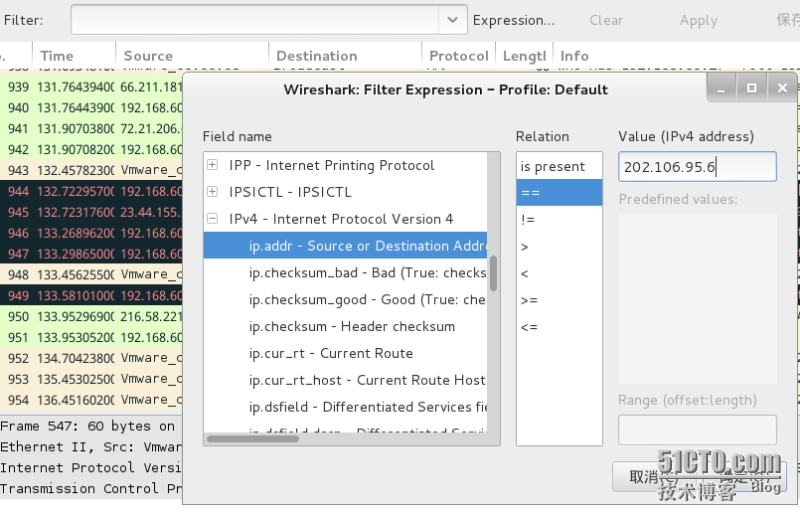Screen dimensions: 800x520
Task: Select ip.checksum_bad field
Action: pos(345,273)
